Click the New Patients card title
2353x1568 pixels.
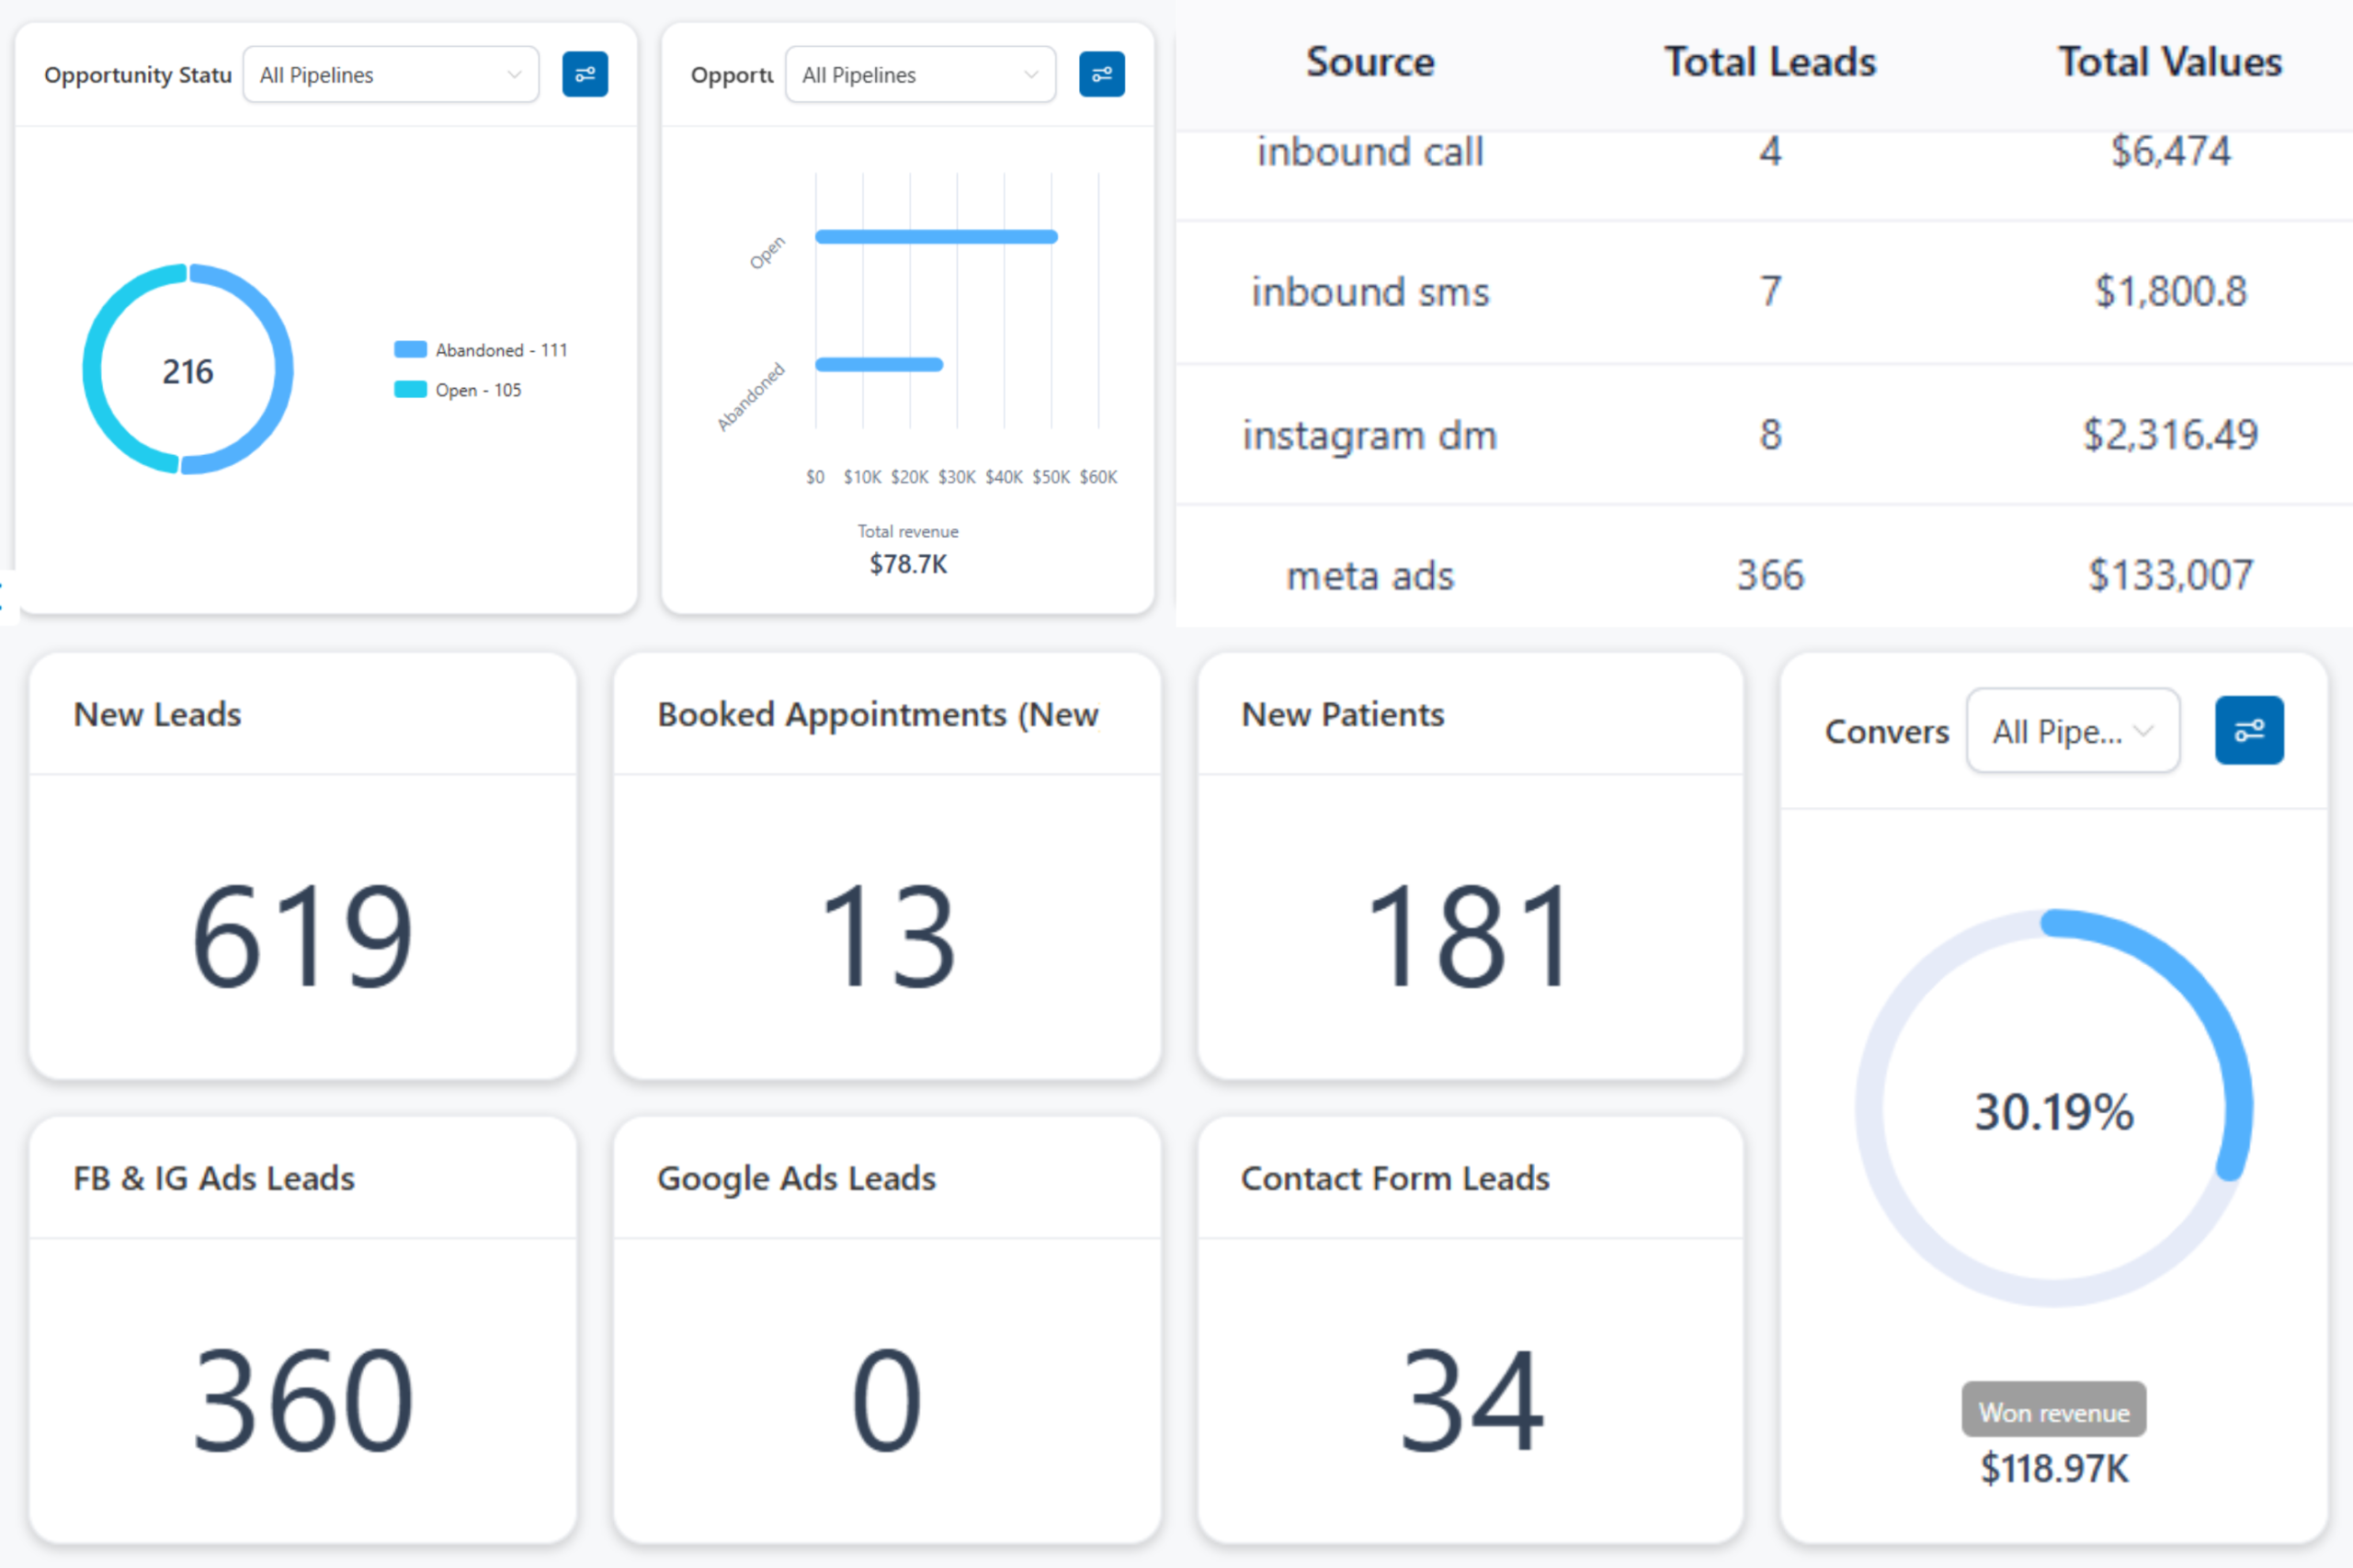click(x=1342, y=714)
